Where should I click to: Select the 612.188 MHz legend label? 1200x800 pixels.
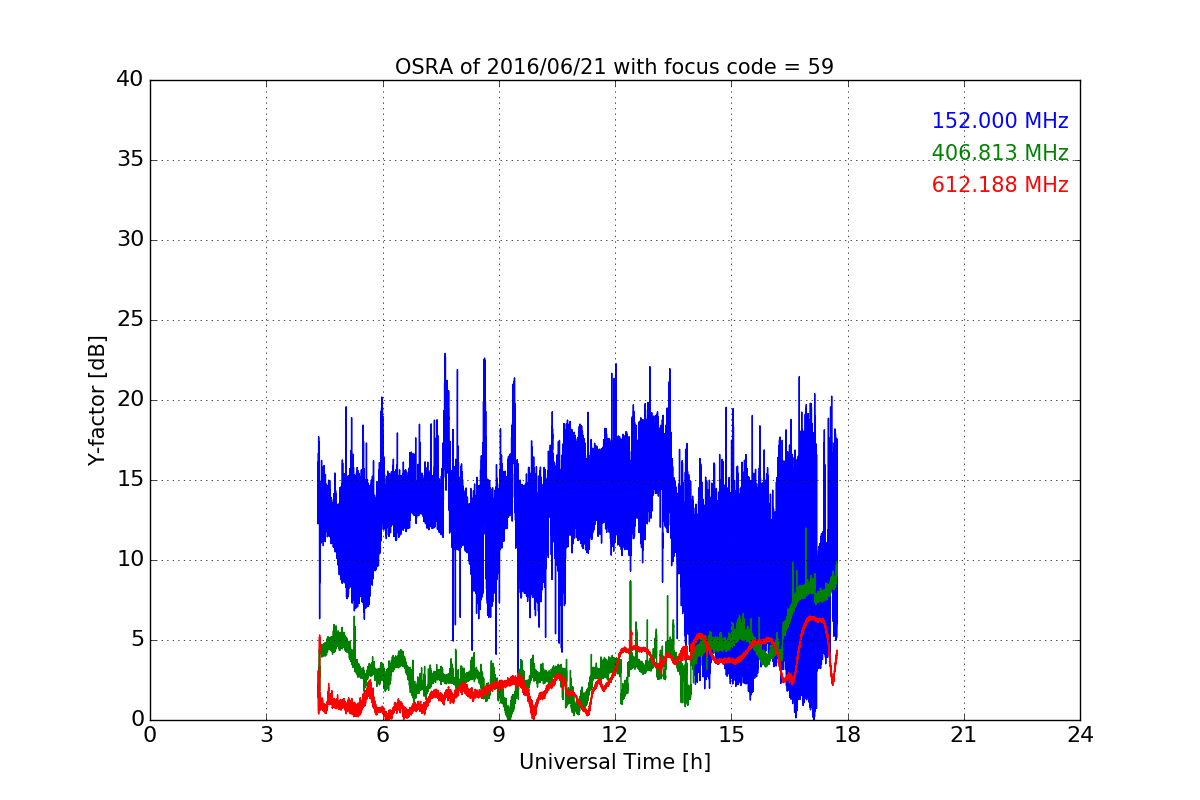(1000, 185)
